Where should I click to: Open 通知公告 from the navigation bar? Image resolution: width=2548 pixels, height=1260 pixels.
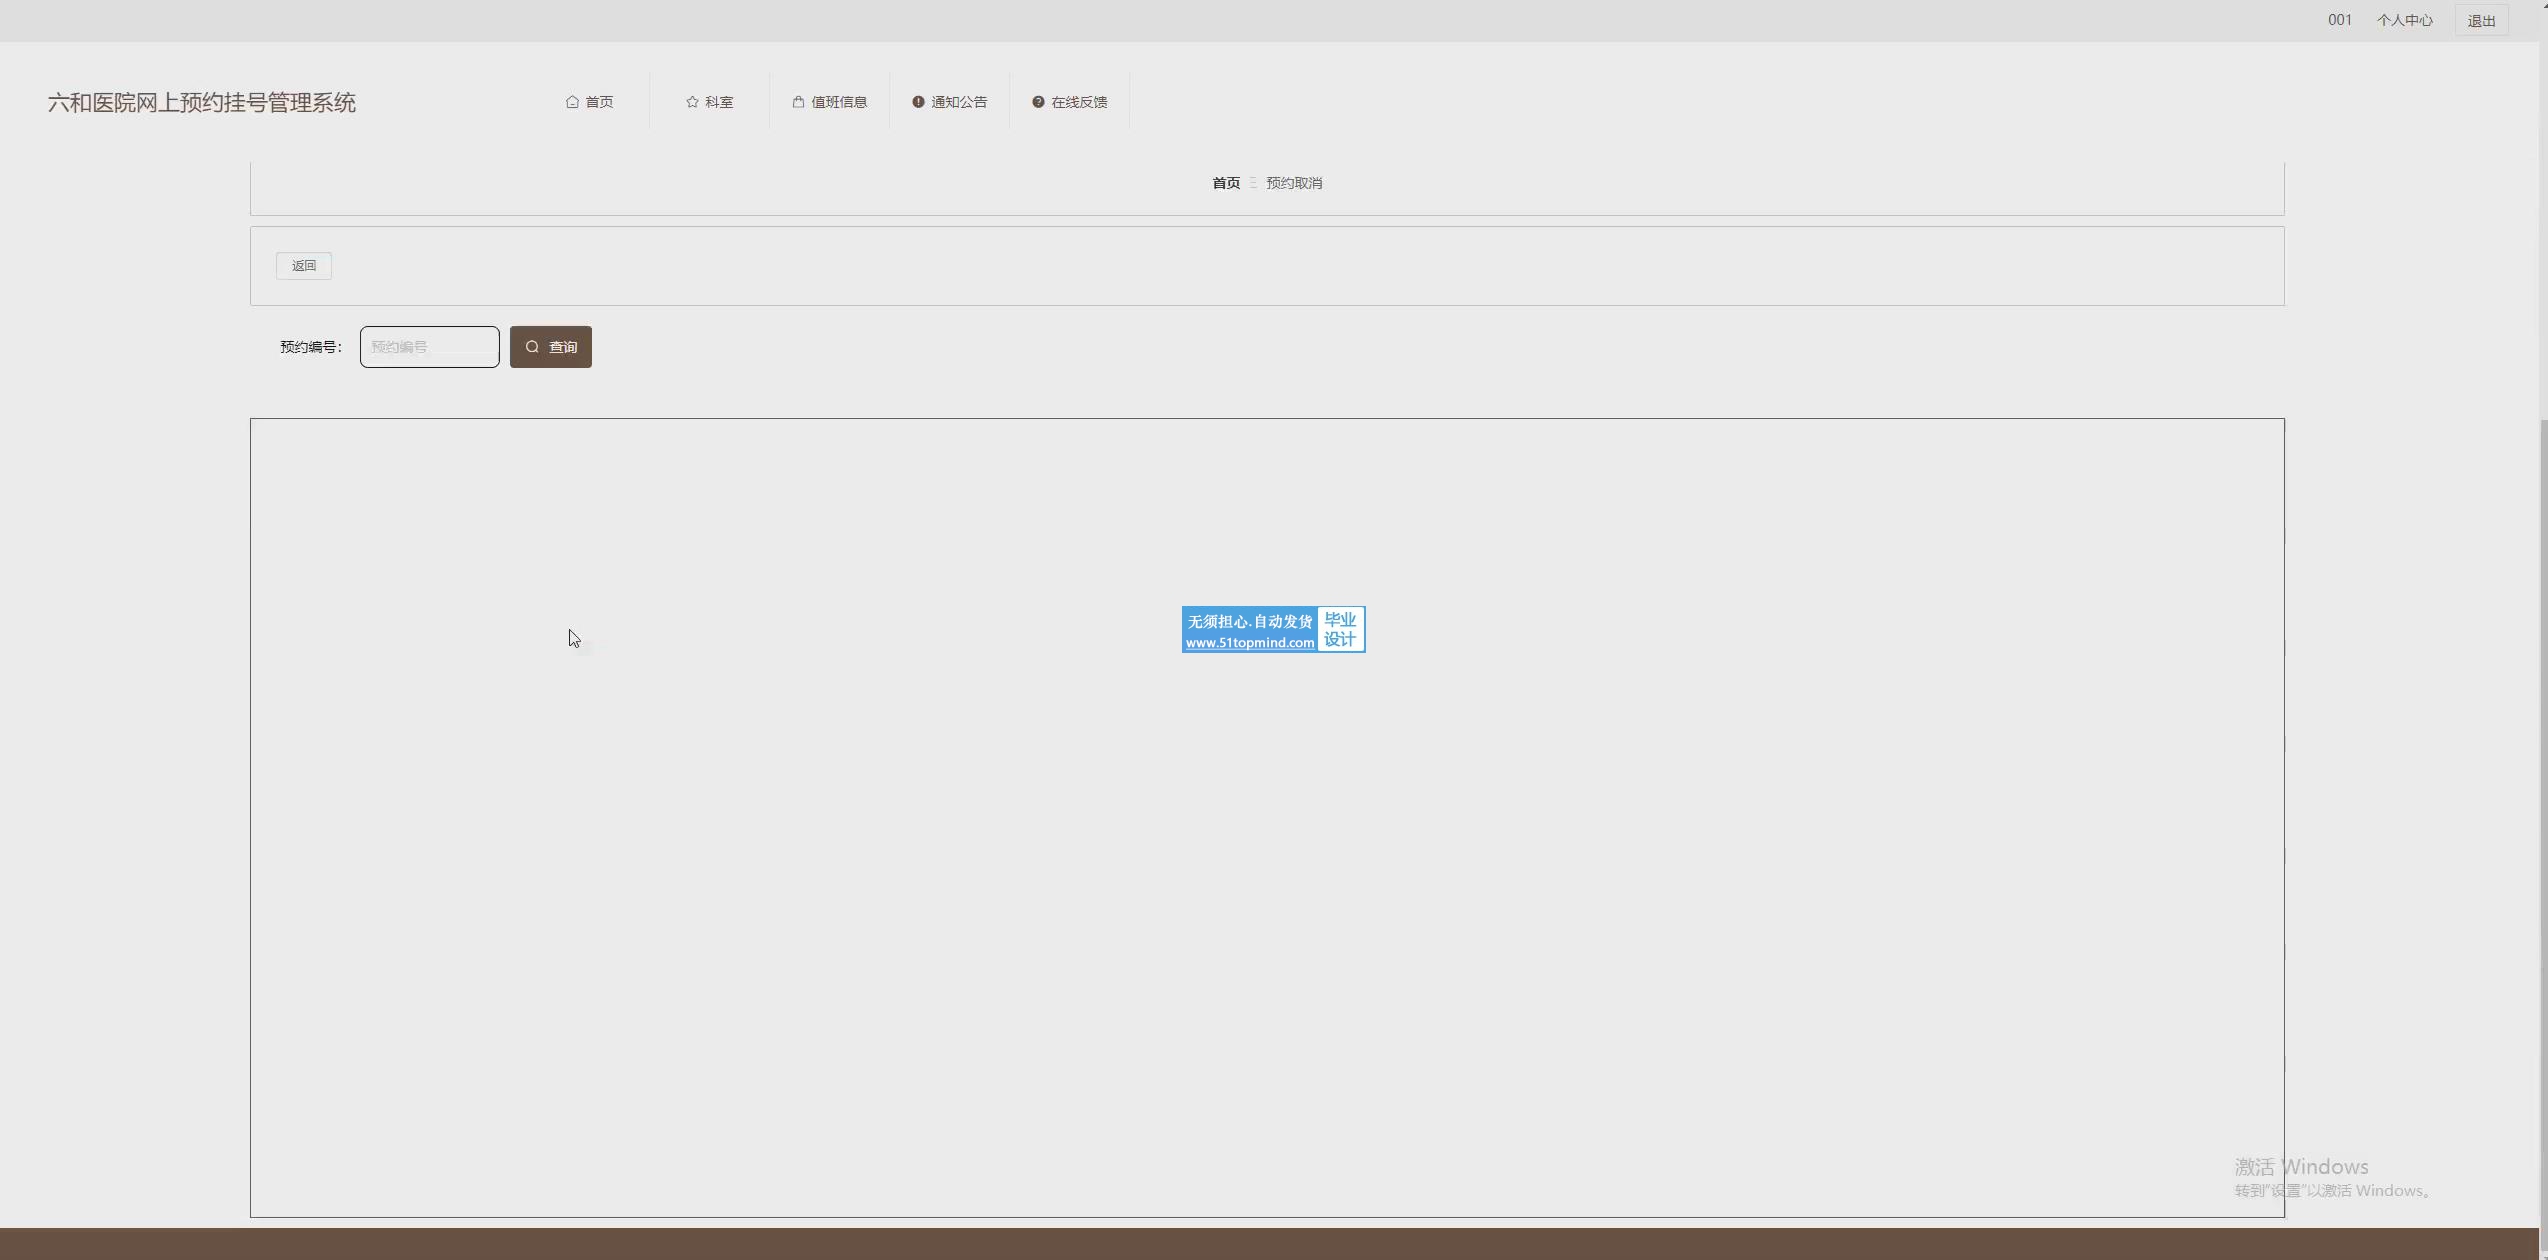(959, 102)
